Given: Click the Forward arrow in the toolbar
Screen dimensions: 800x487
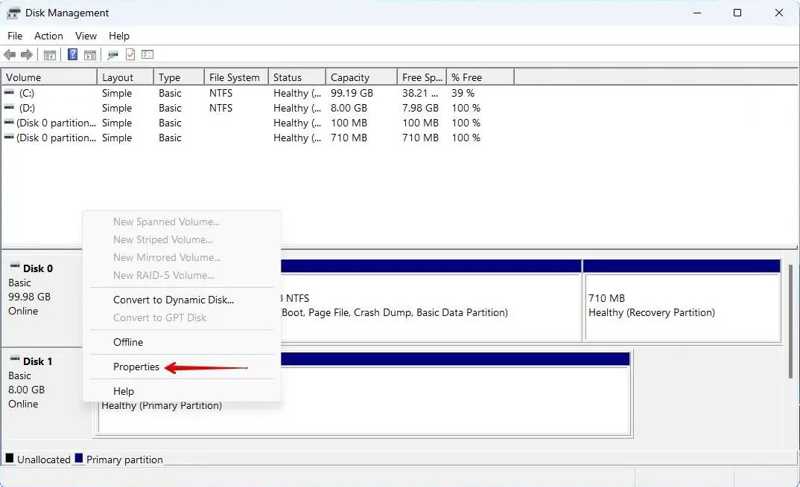Looking at the screenshot, I should pos(26,54).
